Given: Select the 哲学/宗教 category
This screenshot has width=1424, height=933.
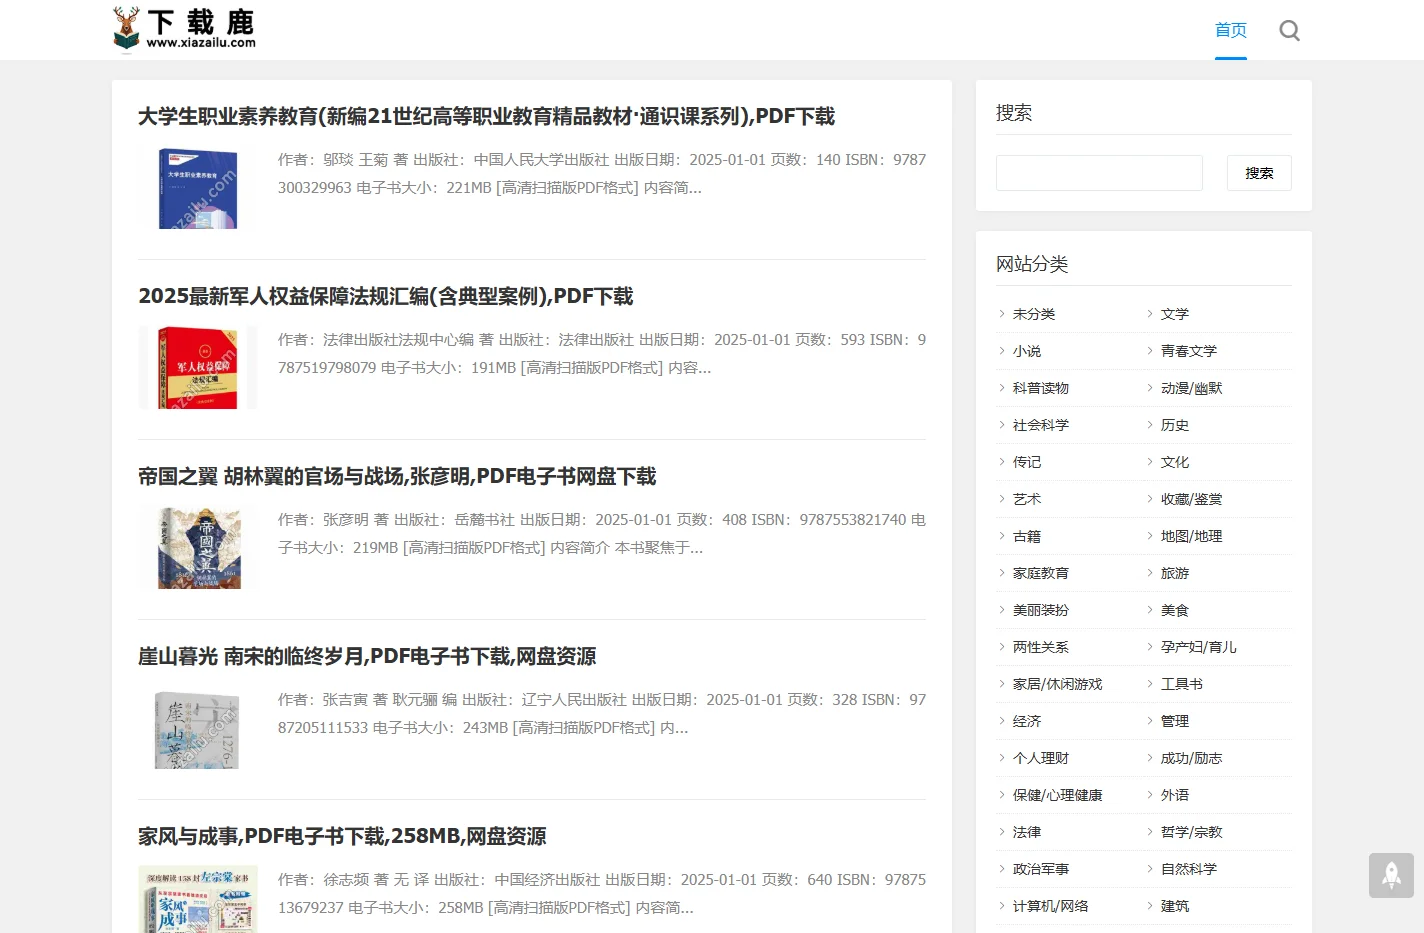Looking at the screenshot, I should coord(1192,832).
